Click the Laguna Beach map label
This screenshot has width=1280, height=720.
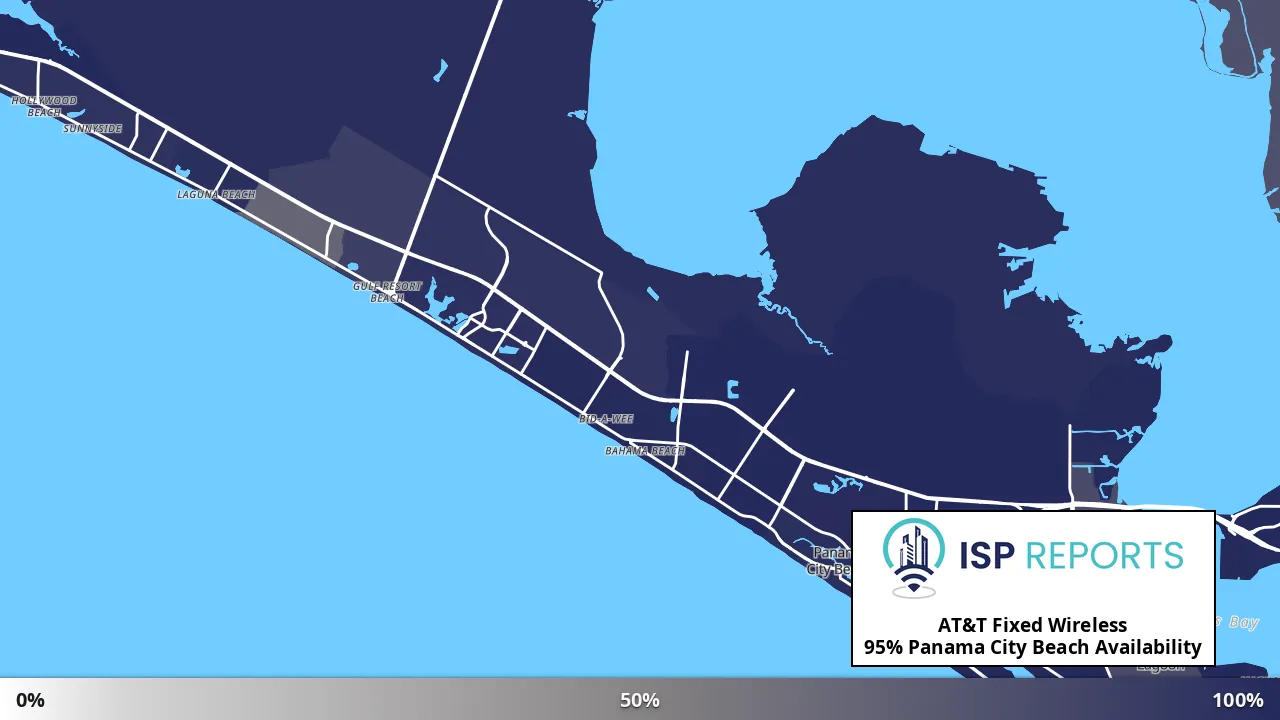coord(216,194)
